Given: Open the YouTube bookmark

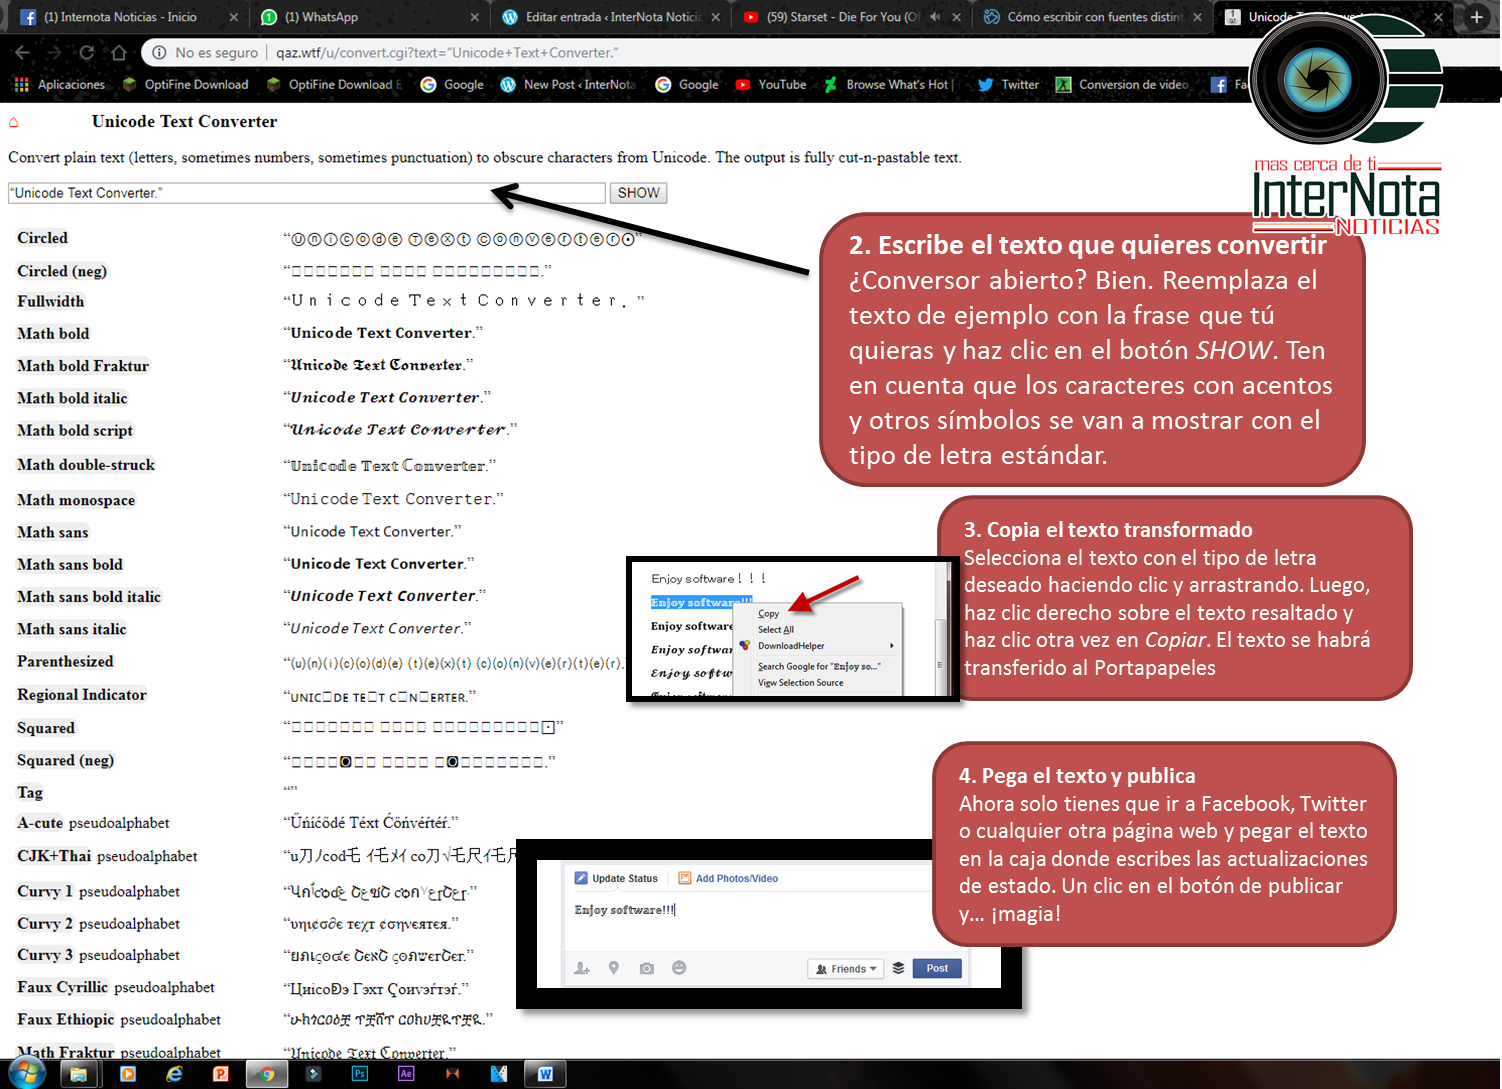Looking at the screenshot, I should [x=771, y=85].
